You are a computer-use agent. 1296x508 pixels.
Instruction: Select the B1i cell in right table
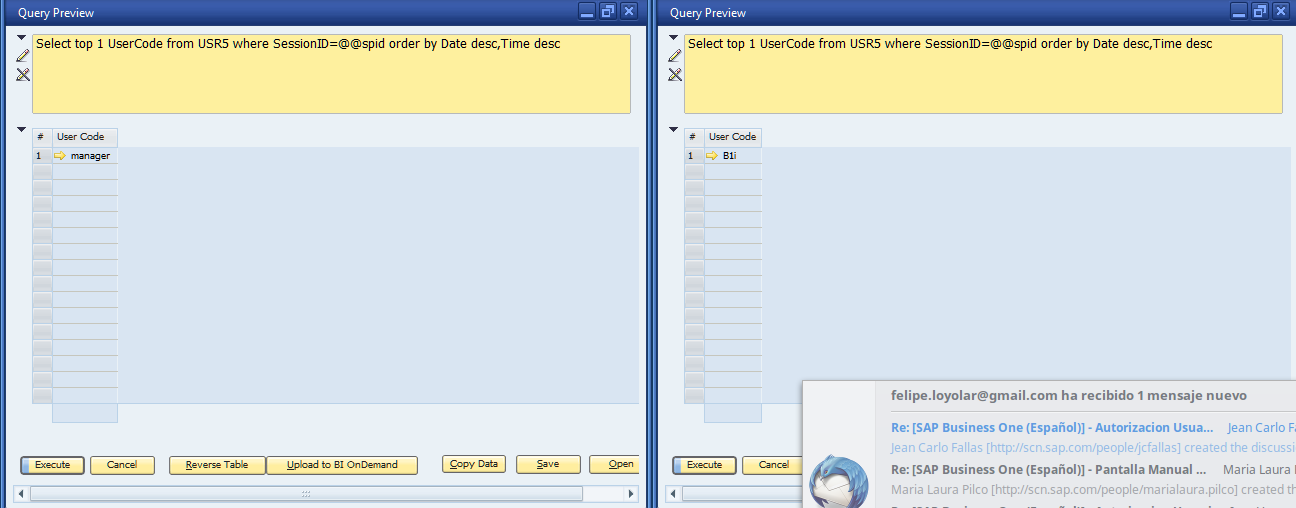(733, 156)
